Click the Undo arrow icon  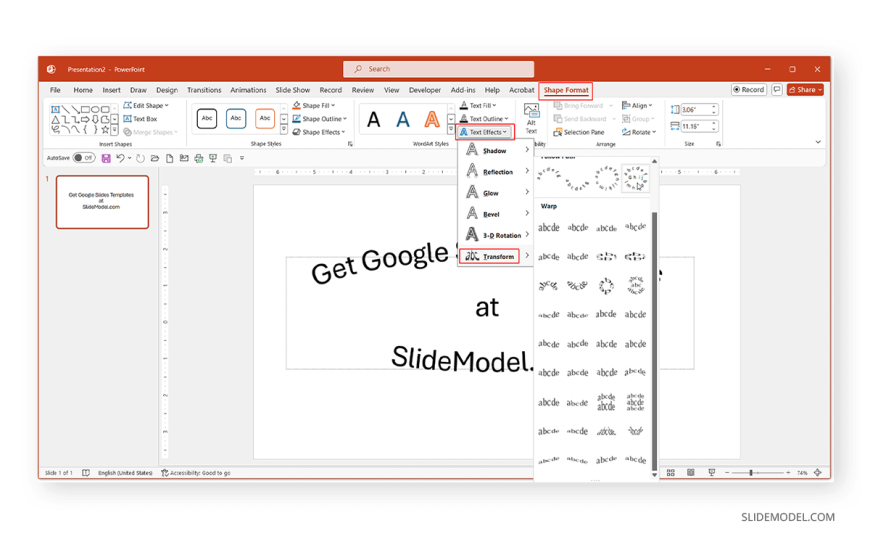120,159
